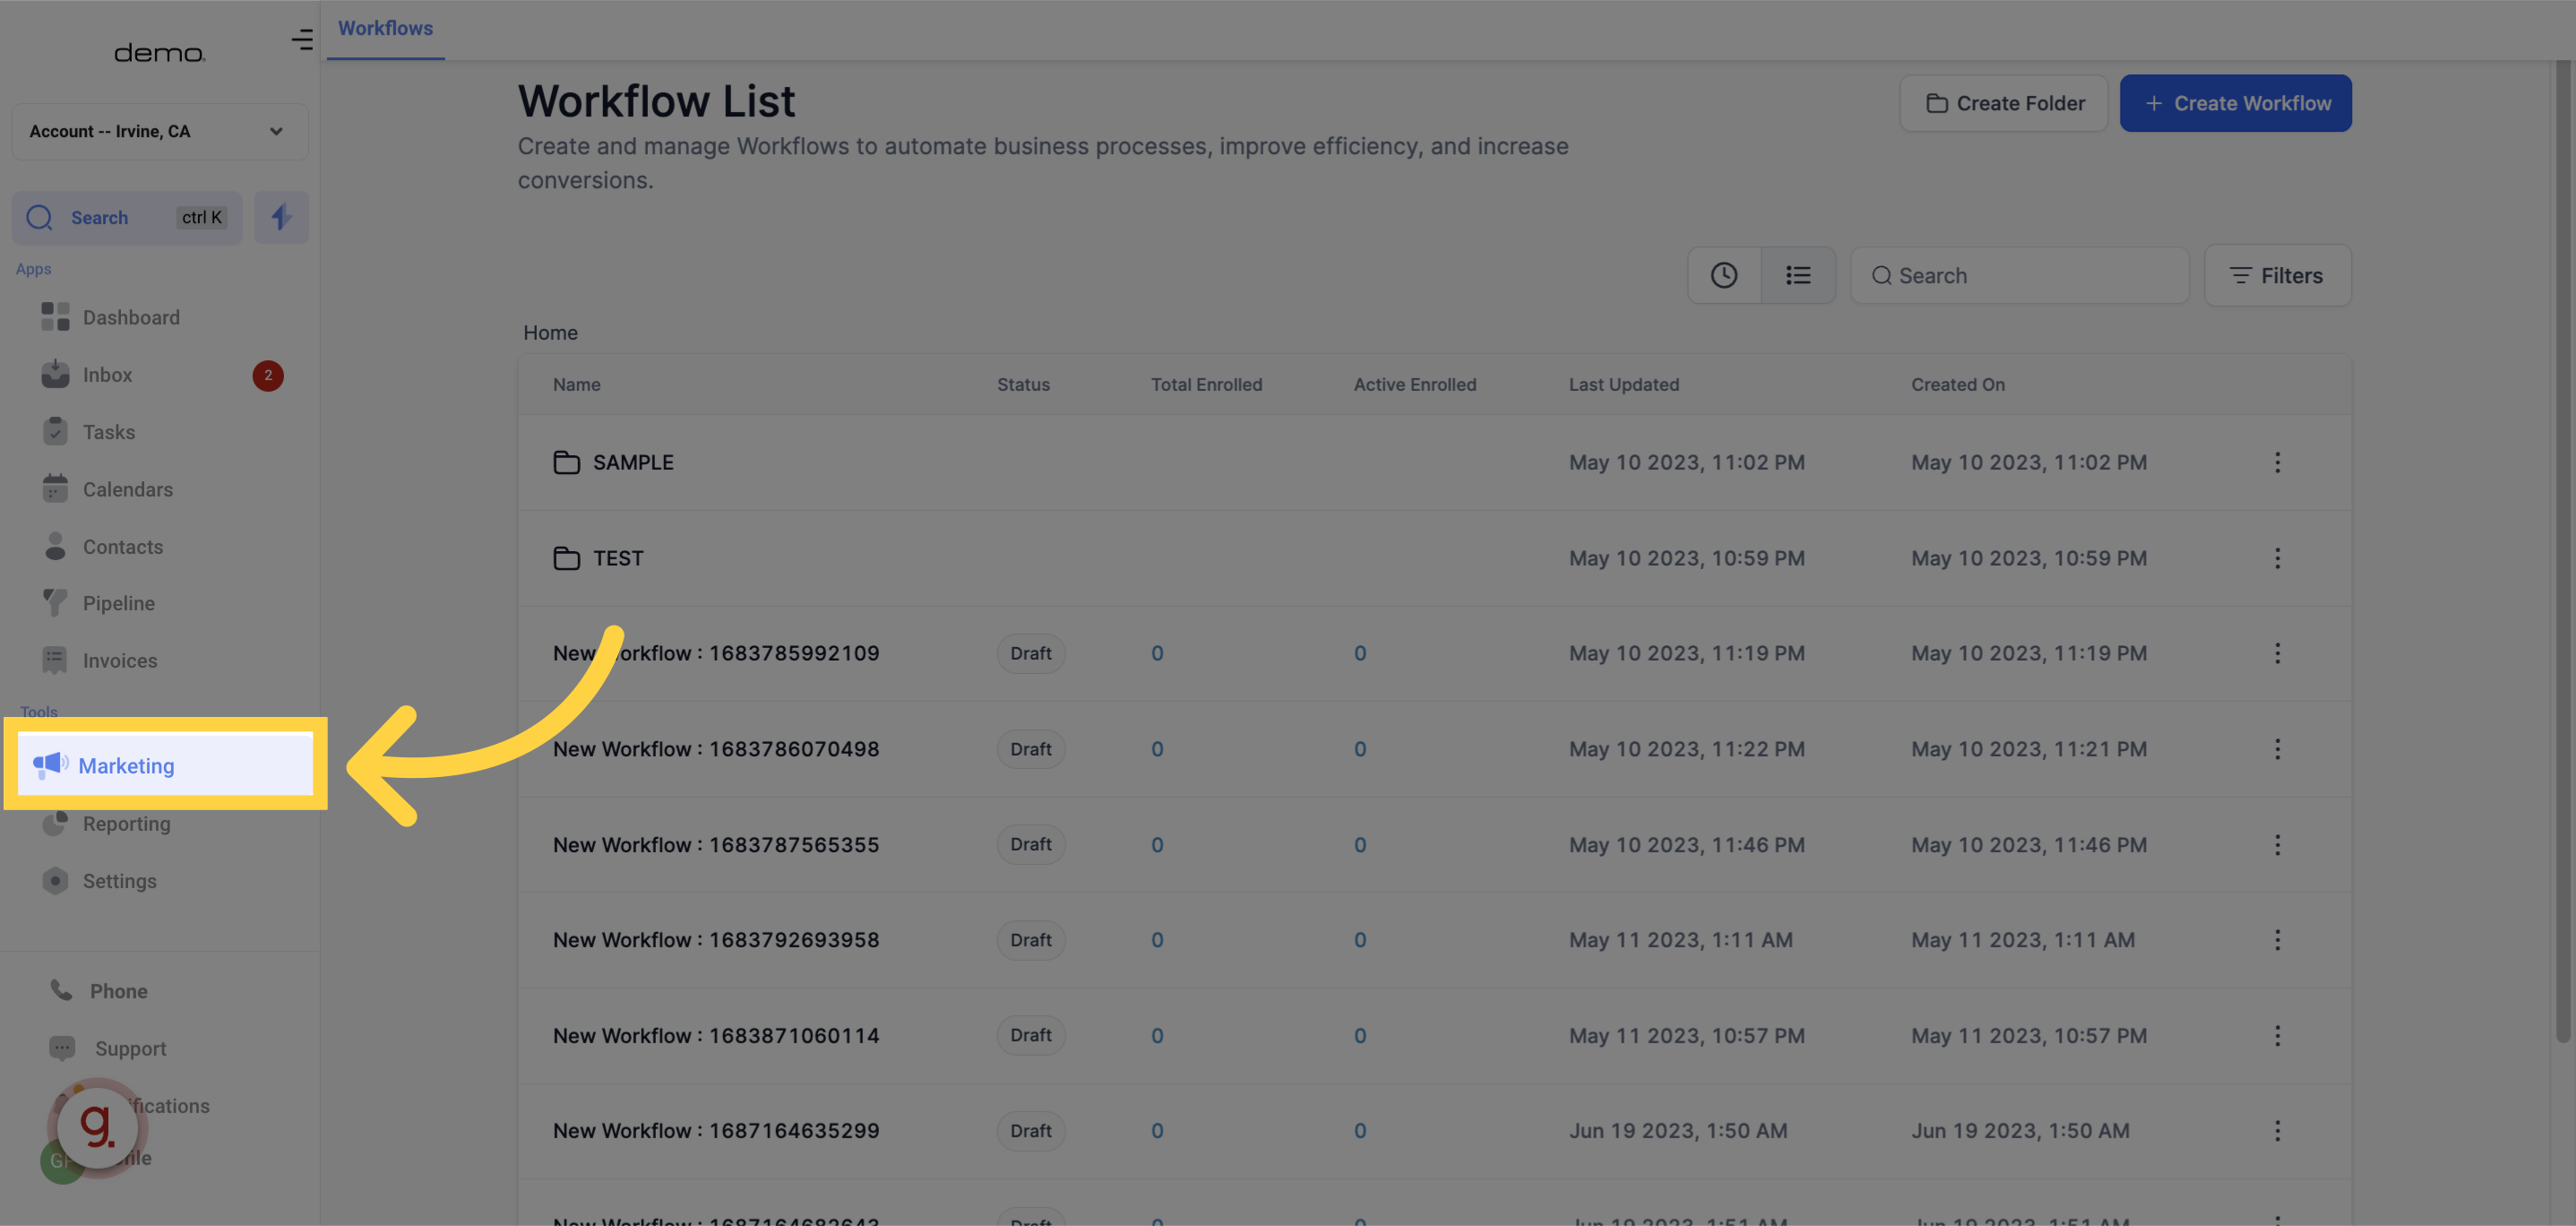Open Settings from the sidebar
The width and height of the screenshot is (2576, 1226).
click(x=100, y=881)
